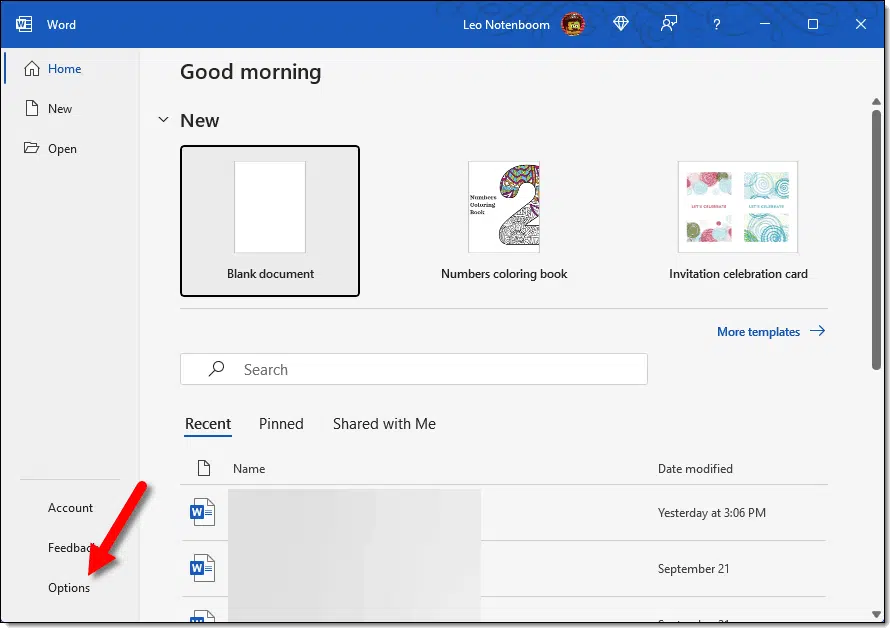Switch to the Recent tab
Viewport: 895px width, 633px height.
(x=208, y=424)
